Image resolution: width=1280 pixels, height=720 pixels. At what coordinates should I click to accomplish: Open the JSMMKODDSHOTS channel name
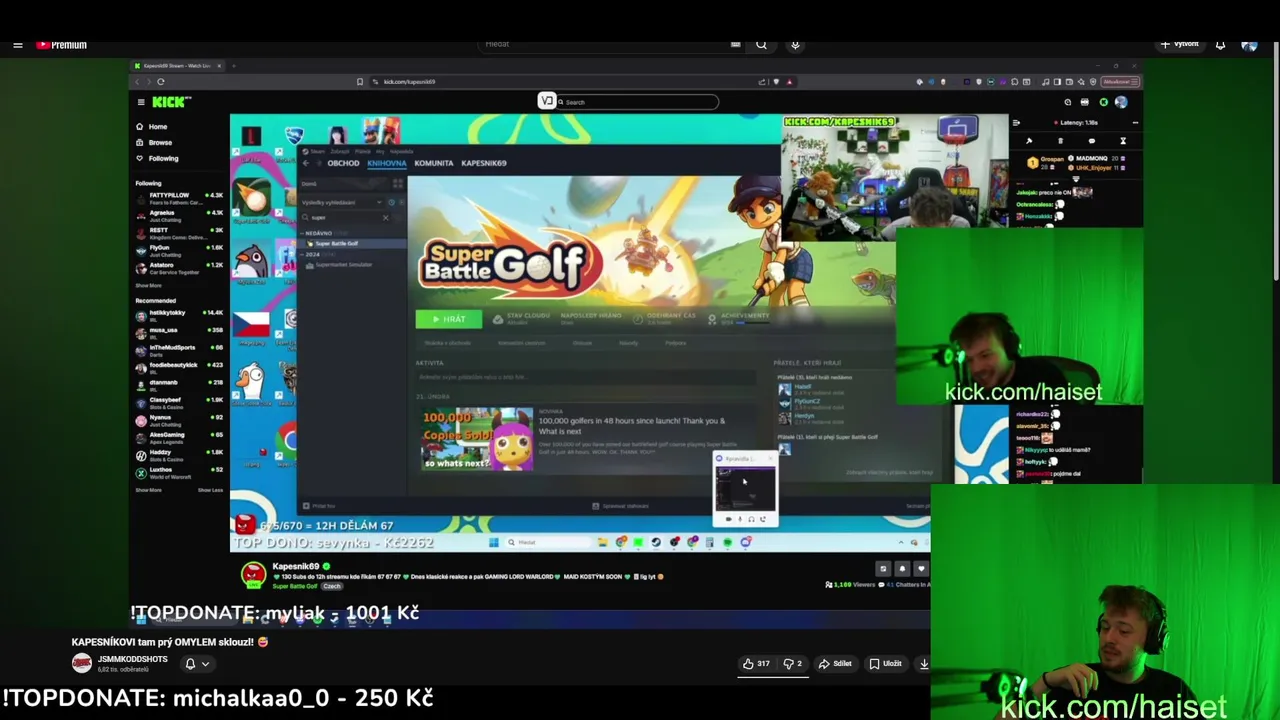tap(133, 659)
